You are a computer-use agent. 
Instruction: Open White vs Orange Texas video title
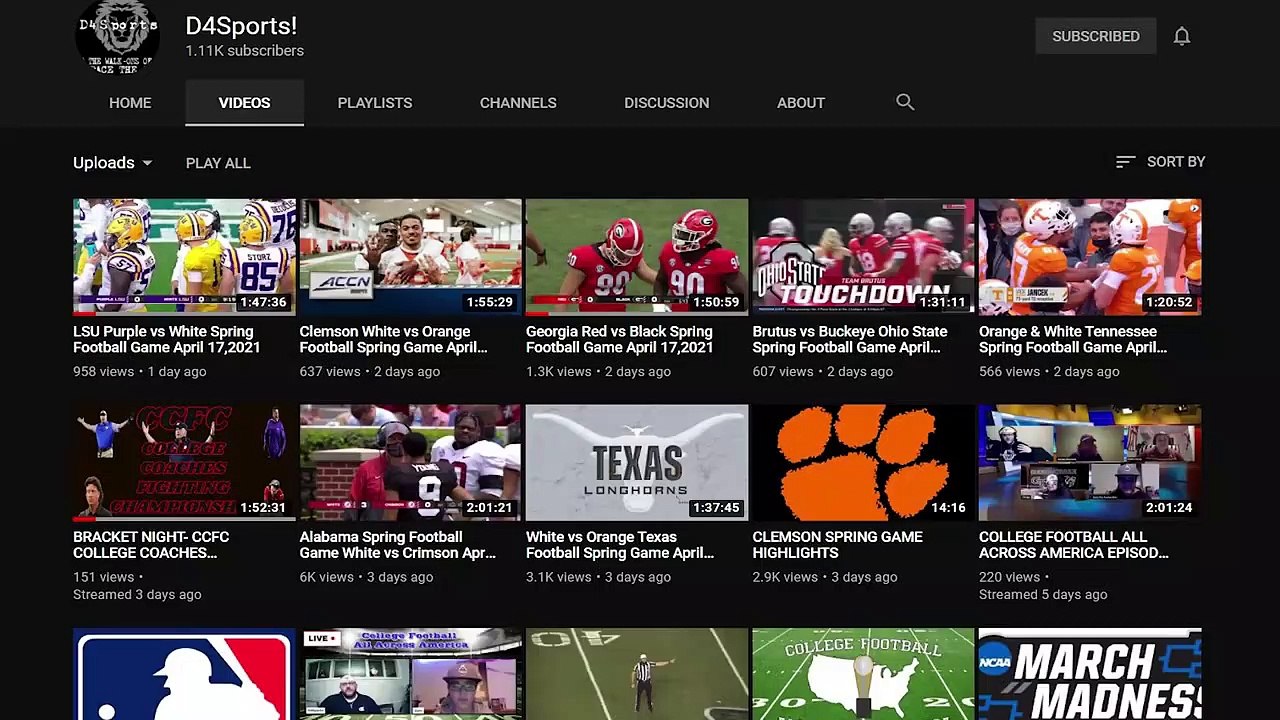click(620, 545)
